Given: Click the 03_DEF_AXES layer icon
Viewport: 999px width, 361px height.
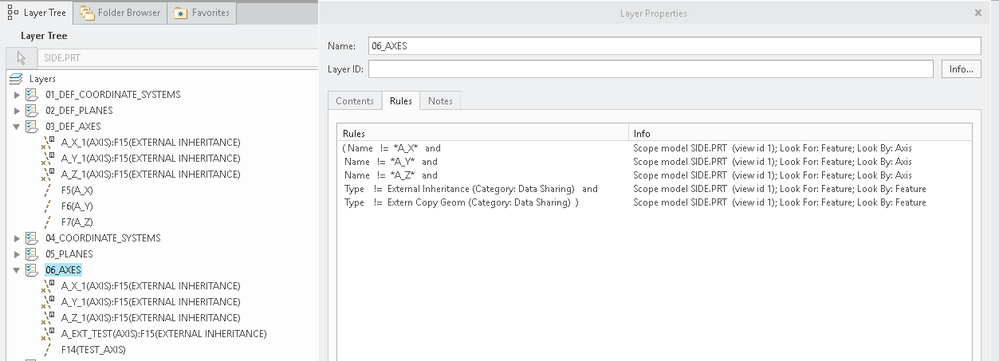Looking at the screenshot, I should pos(31,127).
